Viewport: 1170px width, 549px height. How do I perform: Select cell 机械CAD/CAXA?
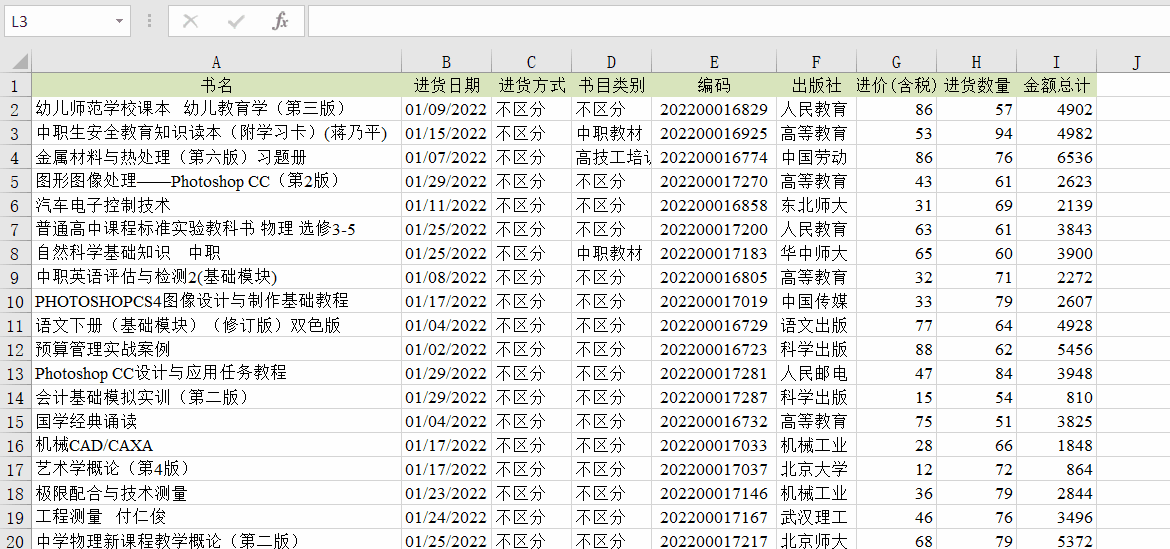[x=216, y=445]
